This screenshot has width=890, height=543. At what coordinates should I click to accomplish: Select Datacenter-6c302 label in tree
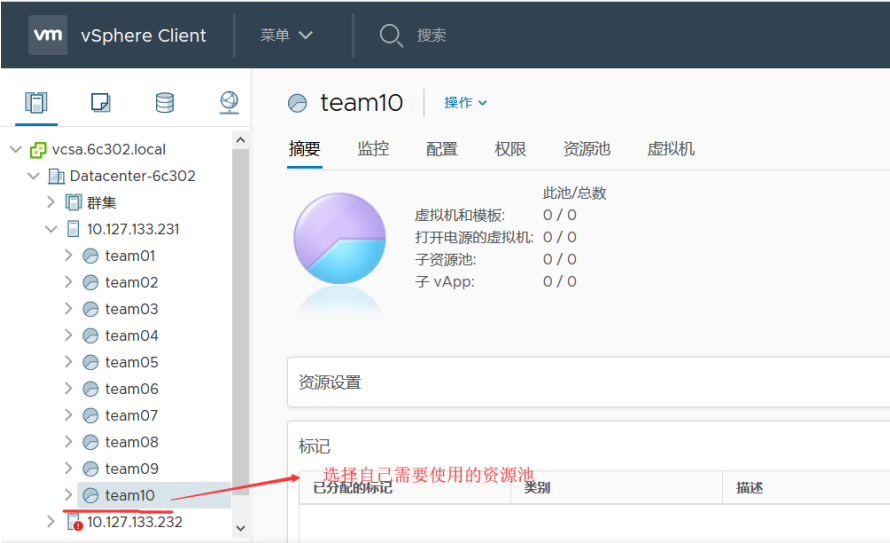pyautogui.click(x=133, y=176)
